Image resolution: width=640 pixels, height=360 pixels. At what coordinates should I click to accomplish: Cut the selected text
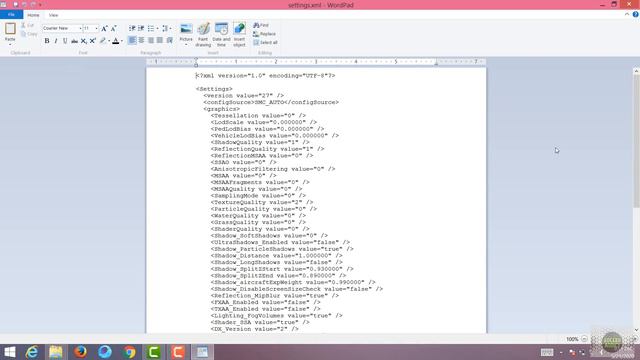[28, 25]
